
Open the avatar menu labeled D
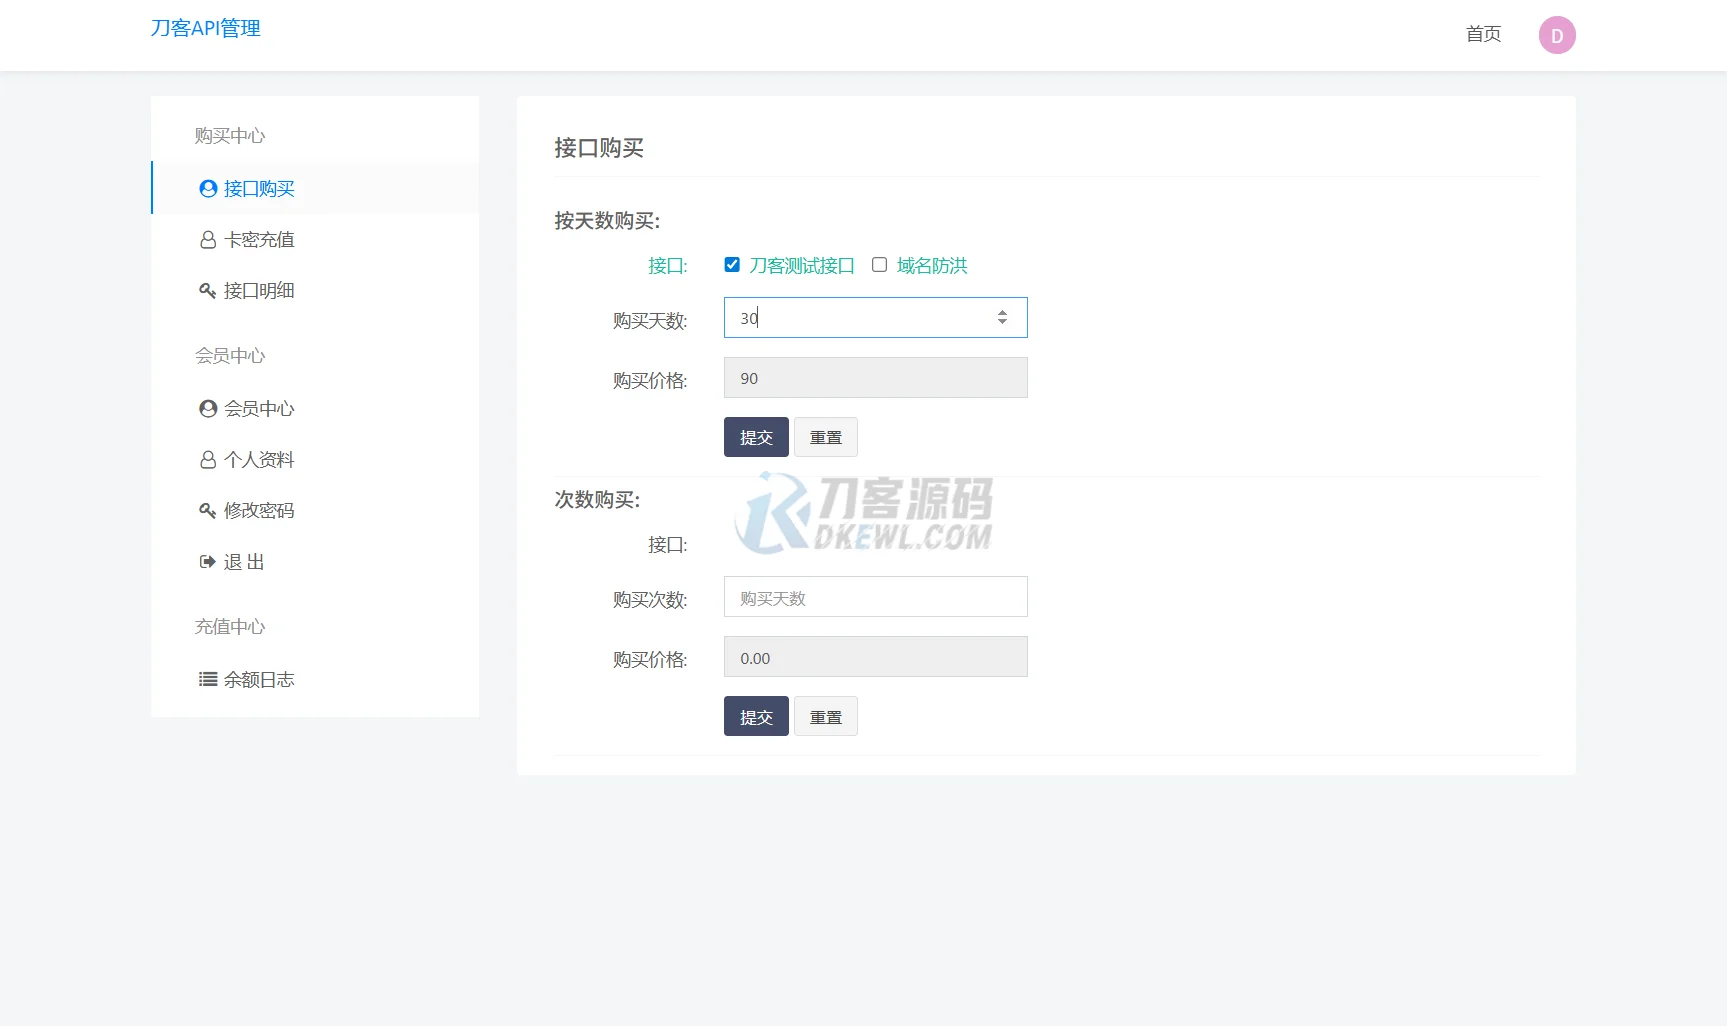pyautogui.click(x=1556, y=34)
